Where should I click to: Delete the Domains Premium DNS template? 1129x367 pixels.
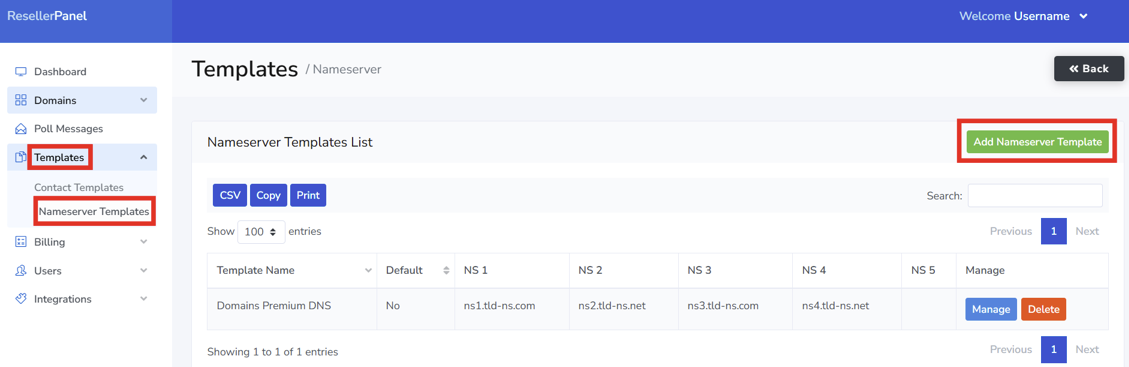(1043, 309)
